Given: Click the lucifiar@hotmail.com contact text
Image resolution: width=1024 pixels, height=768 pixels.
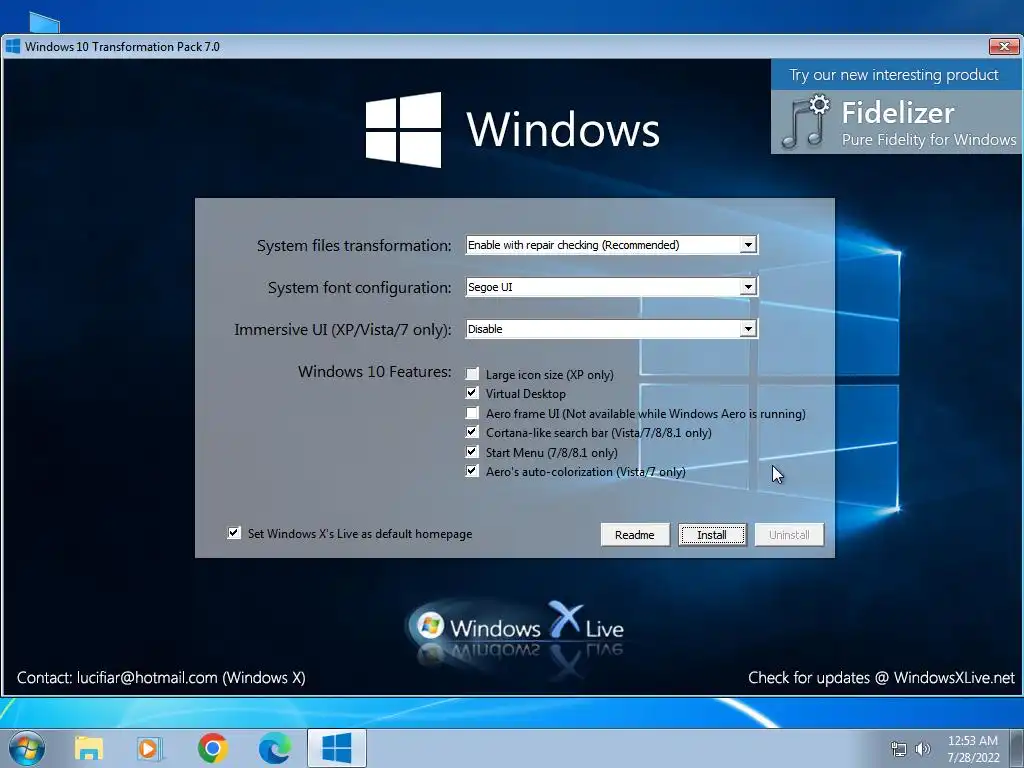Looking at the screenshot, I should (147, 678).
